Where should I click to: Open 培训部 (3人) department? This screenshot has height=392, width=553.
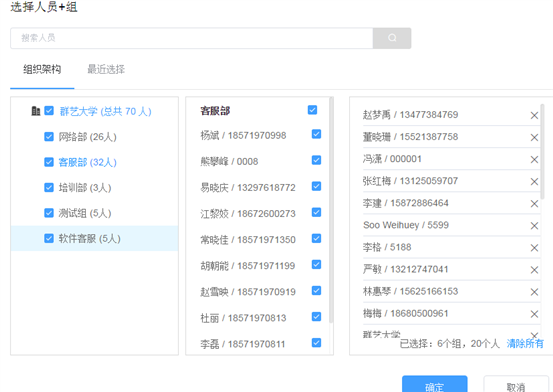pyautogui.click(x=85, y=188)
